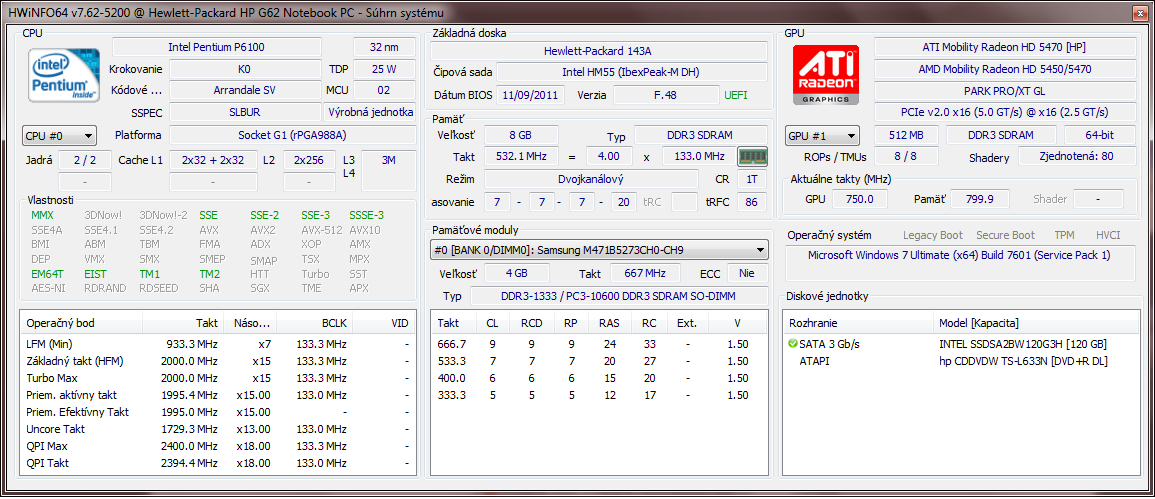Select the Turbo Max row
Viewport: 1155px width, 499px height.
point(217,378)
